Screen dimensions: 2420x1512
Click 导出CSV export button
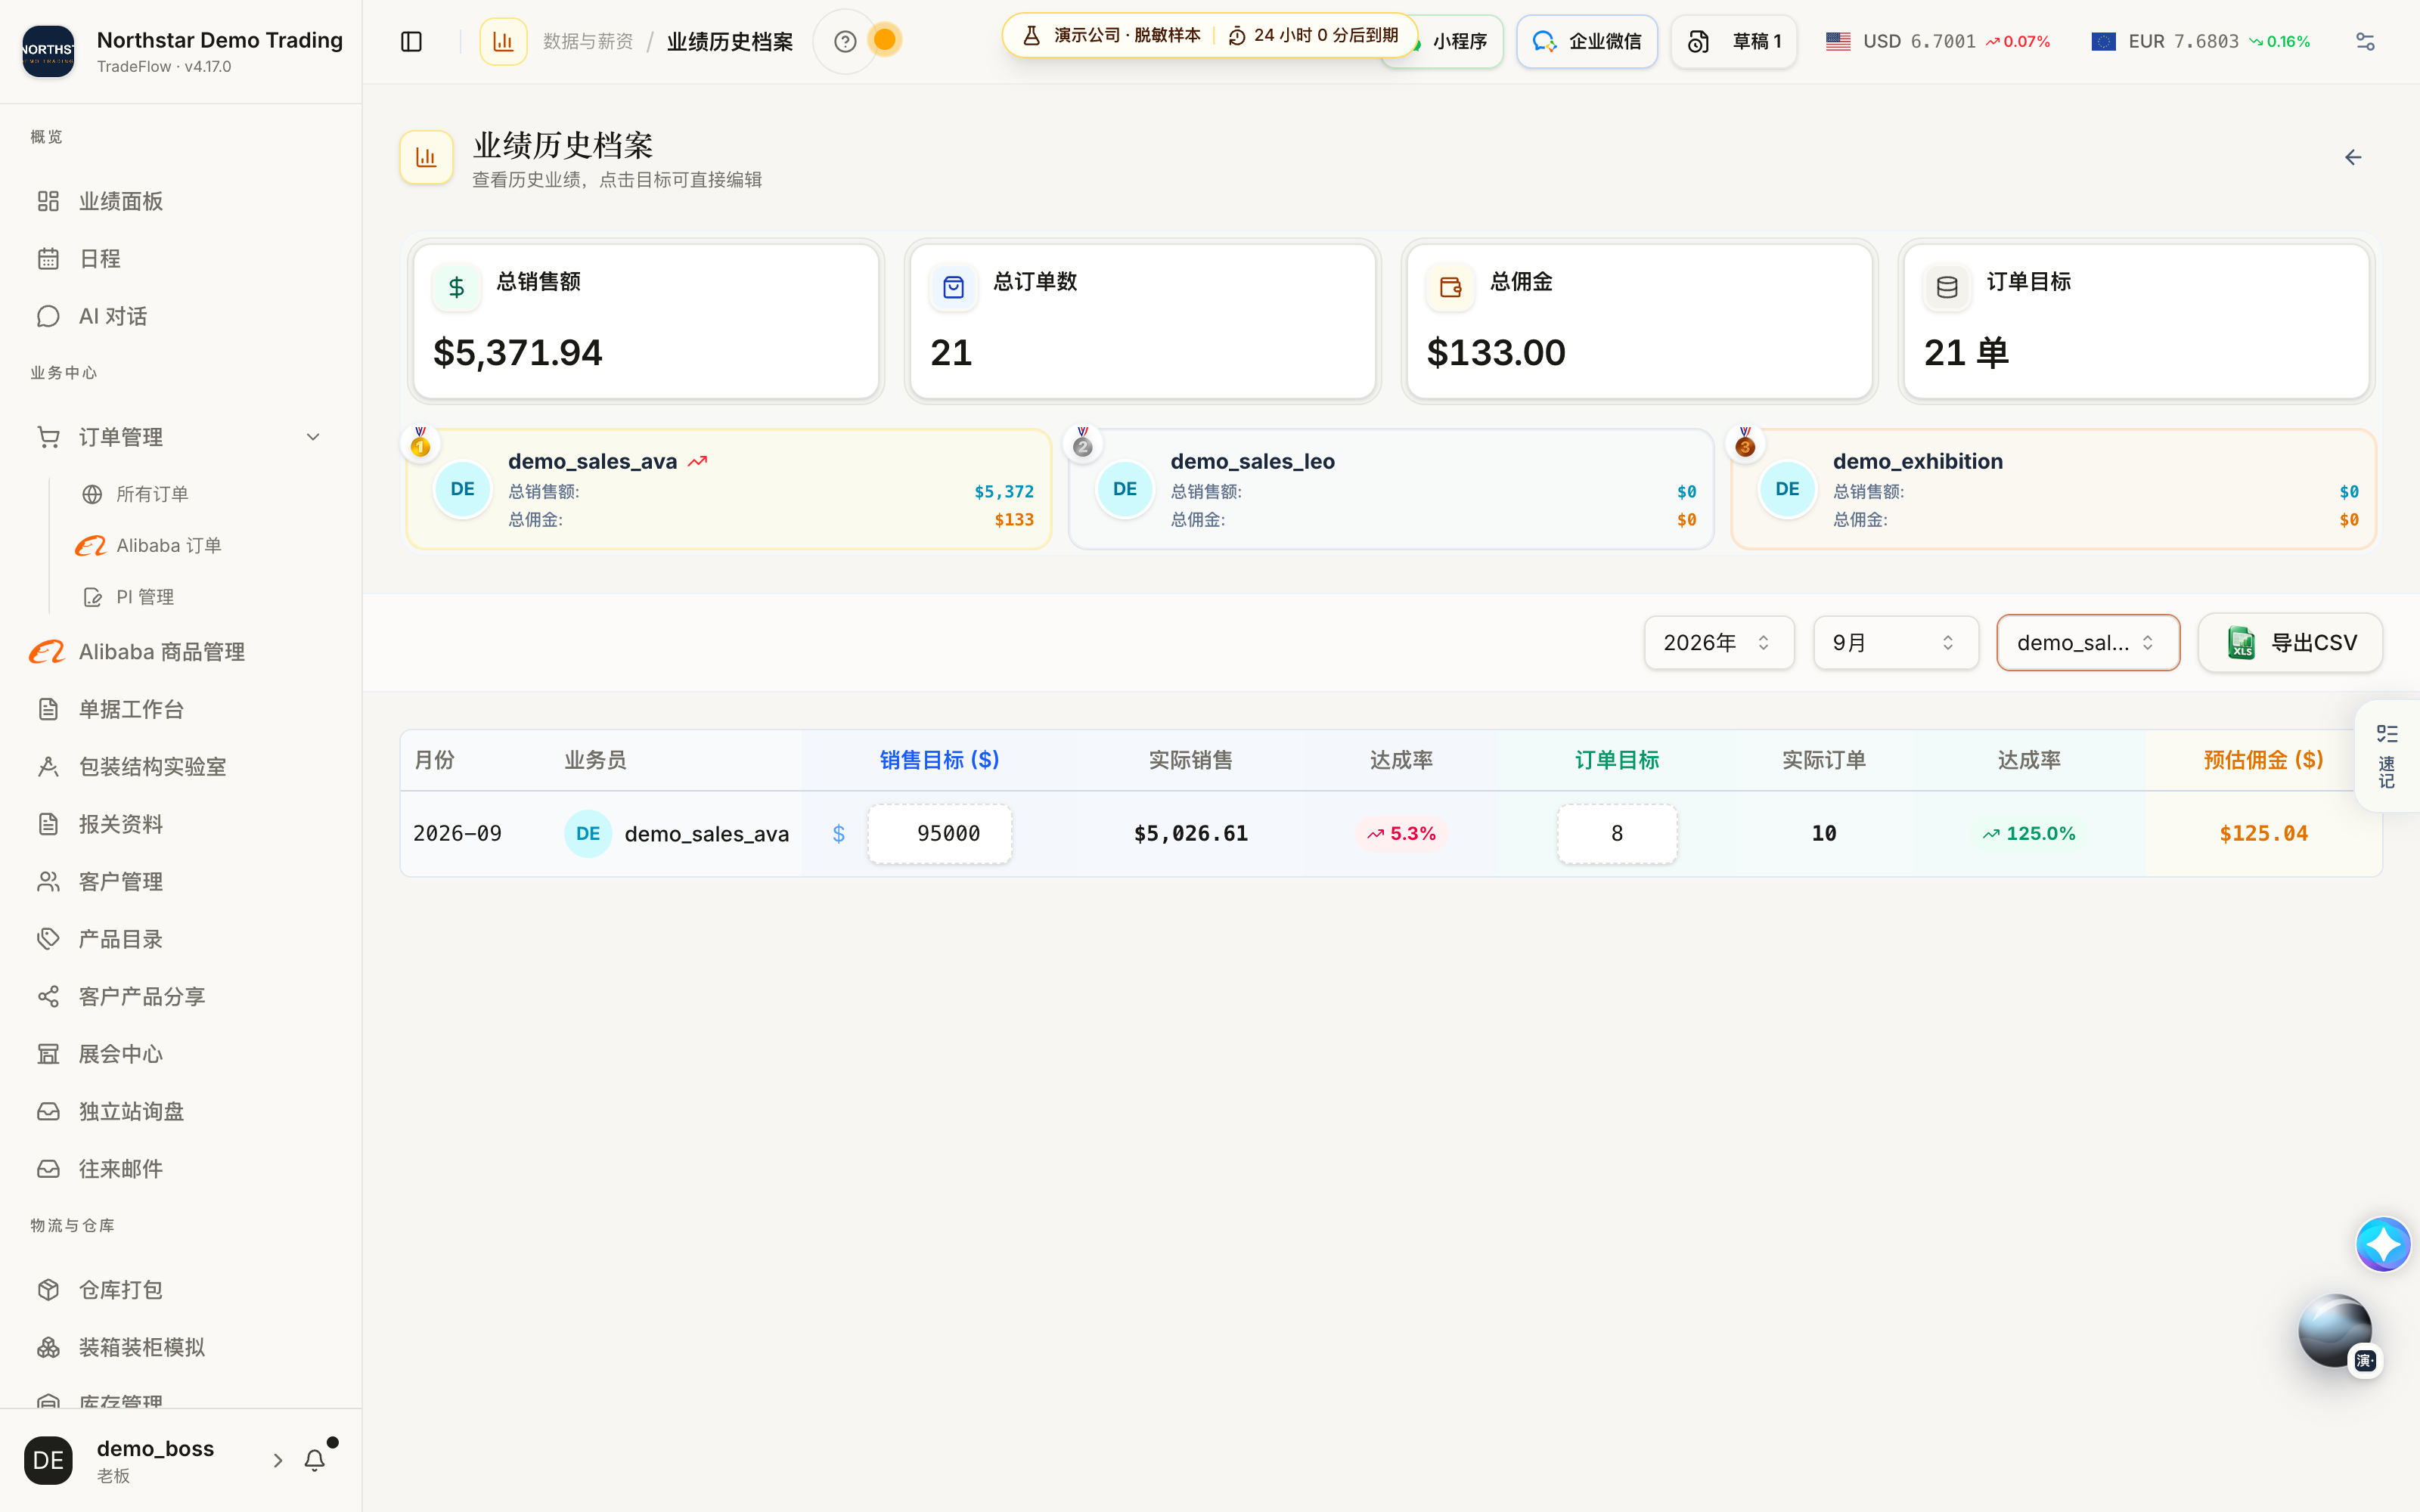click(x=2290, y=643)
